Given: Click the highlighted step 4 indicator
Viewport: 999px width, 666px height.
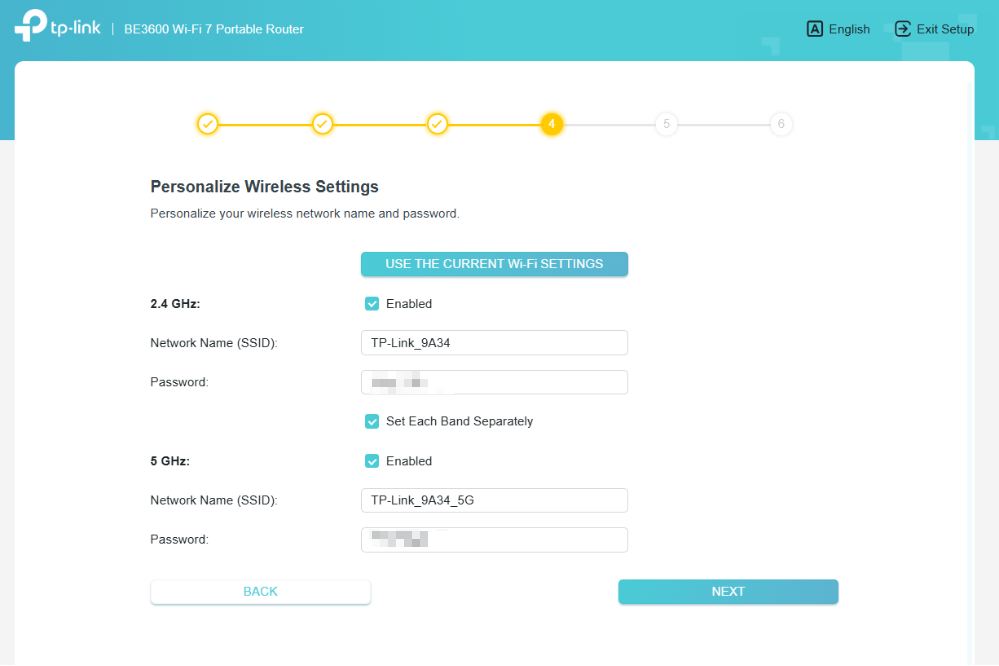Looking at the screenshot, I should click(551, 124).
